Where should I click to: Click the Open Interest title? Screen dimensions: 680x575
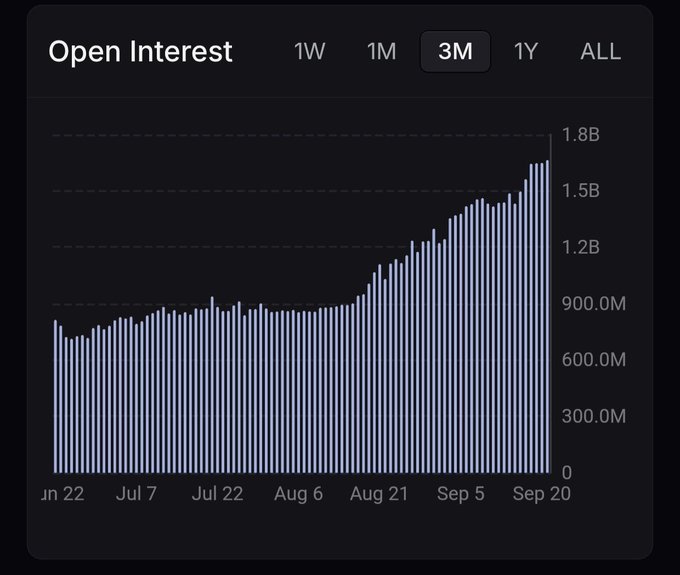(x=141, y=52)
